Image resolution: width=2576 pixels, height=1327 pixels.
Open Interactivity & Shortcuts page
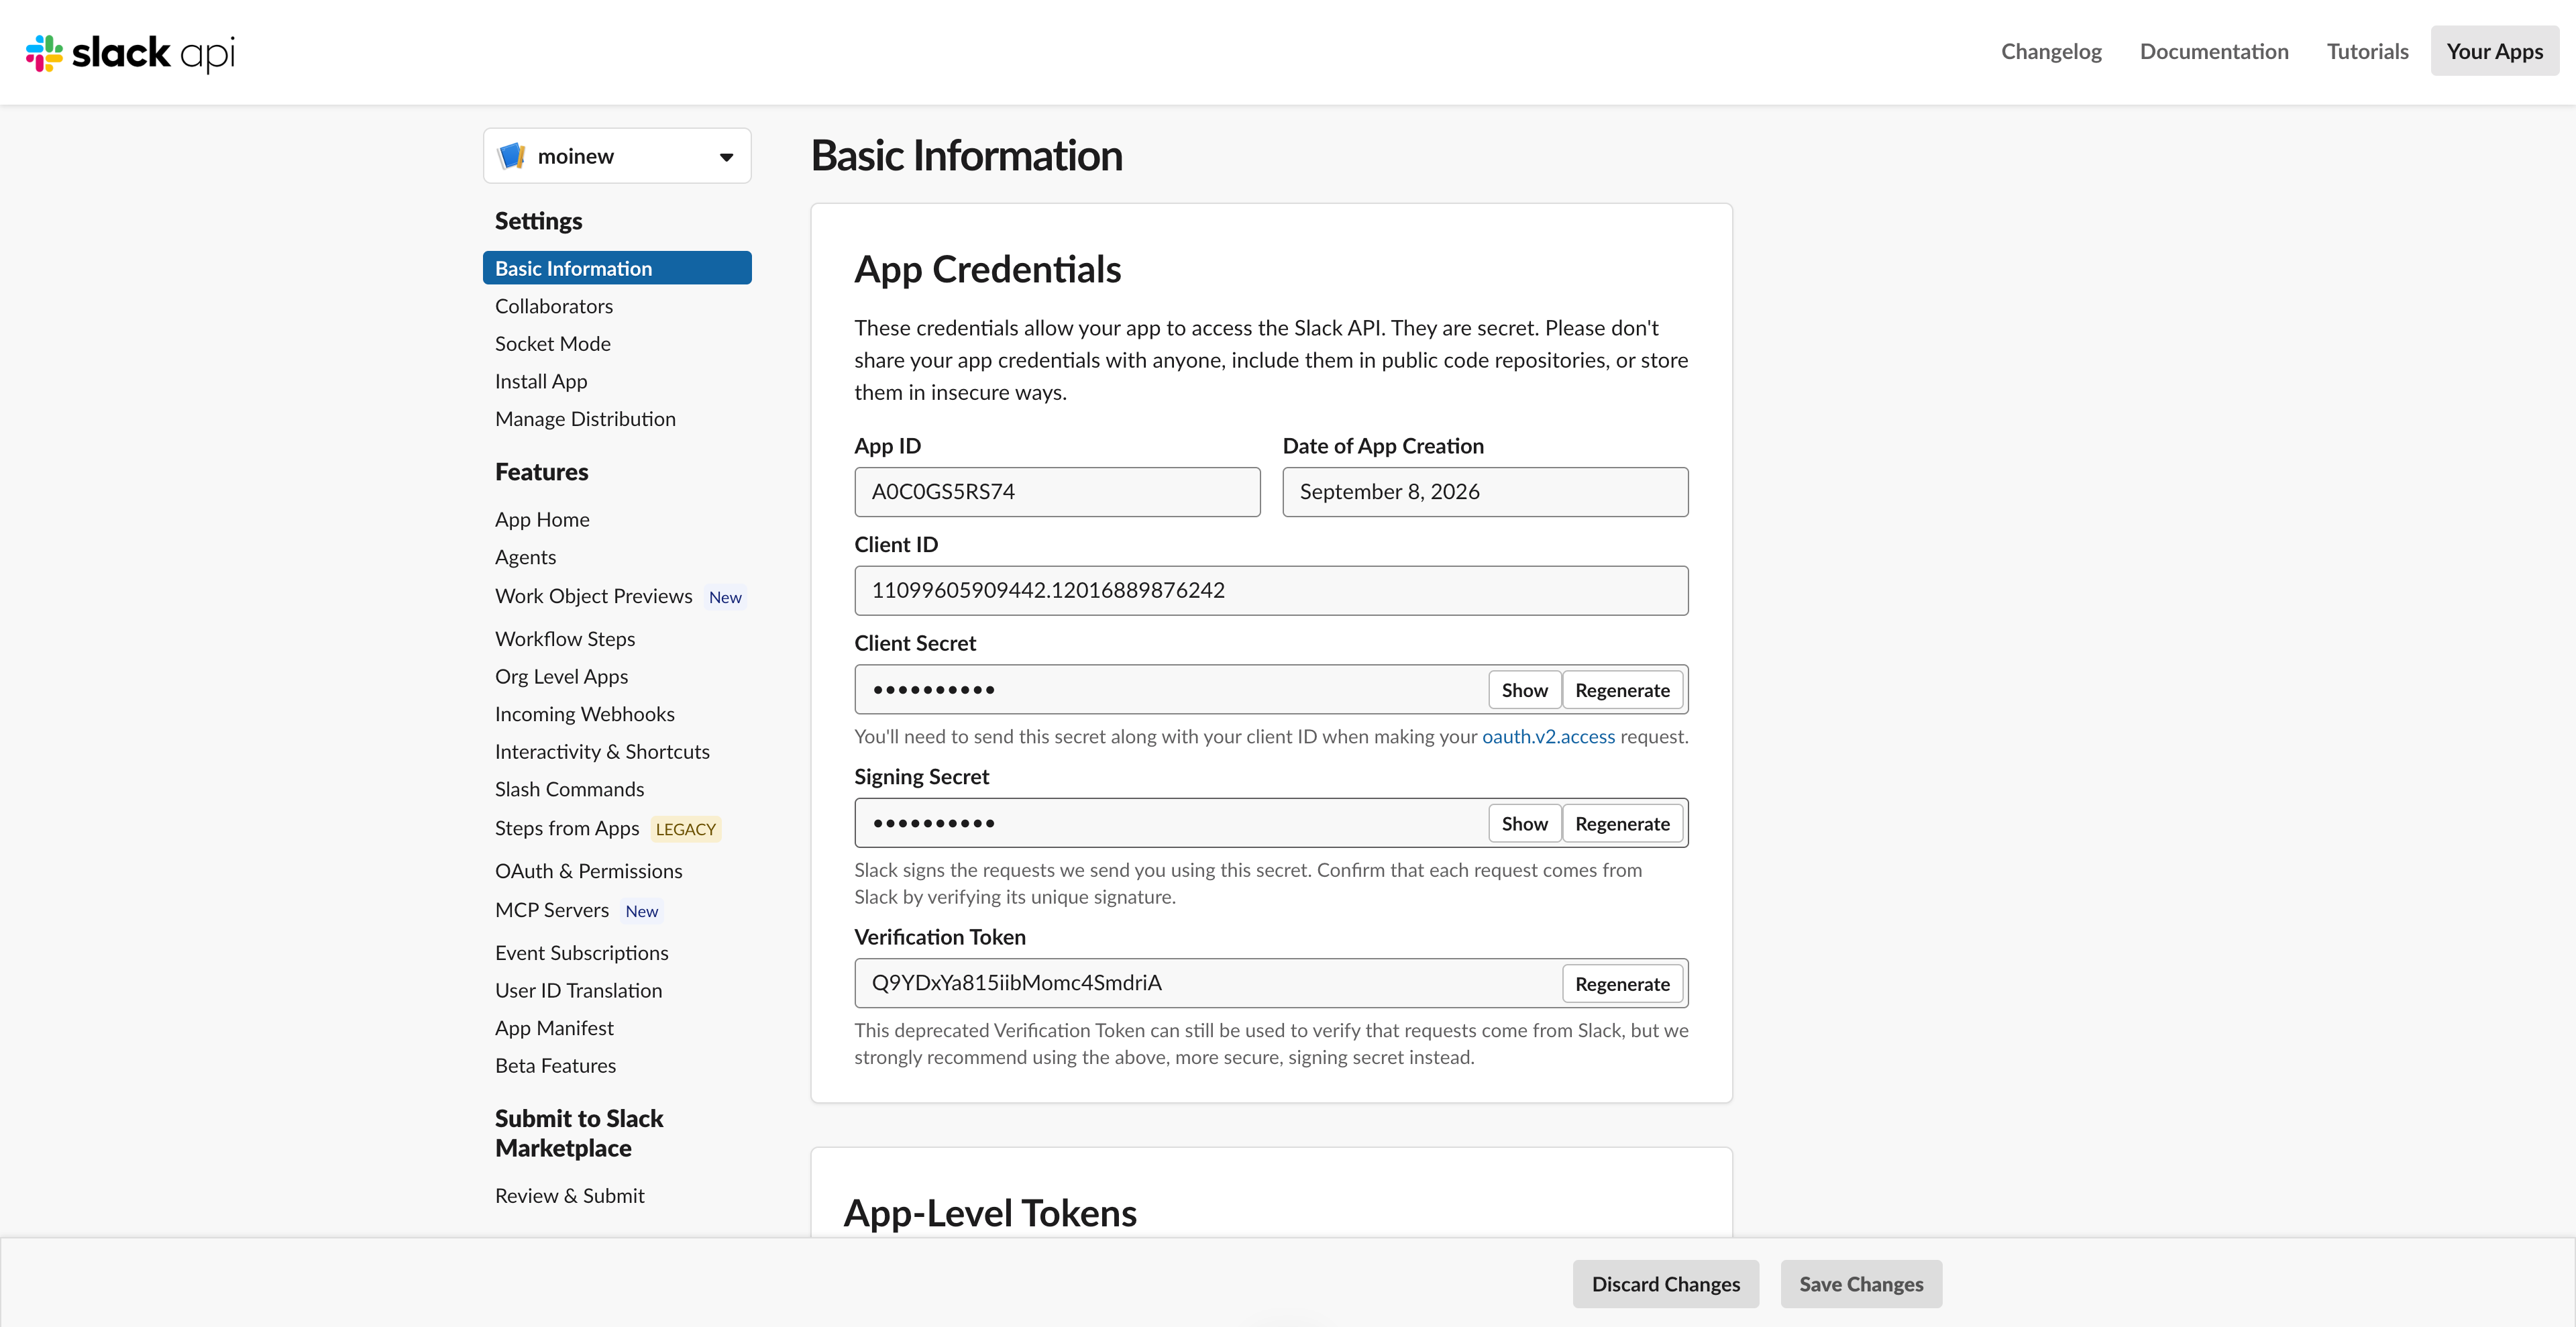click(602, 752)
